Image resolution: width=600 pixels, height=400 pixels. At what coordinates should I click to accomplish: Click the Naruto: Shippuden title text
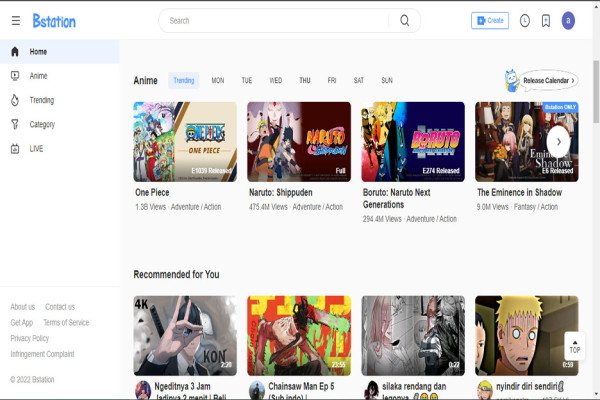tap(281, 192)
